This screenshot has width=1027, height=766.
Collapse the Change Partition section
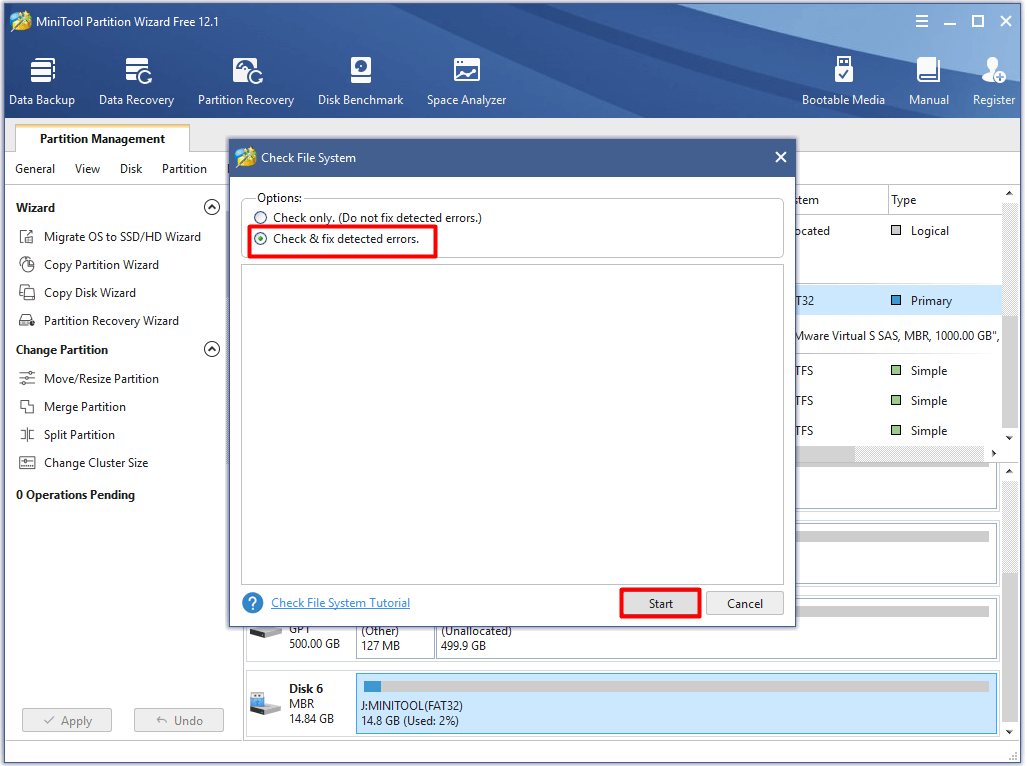tap(212, 349)
